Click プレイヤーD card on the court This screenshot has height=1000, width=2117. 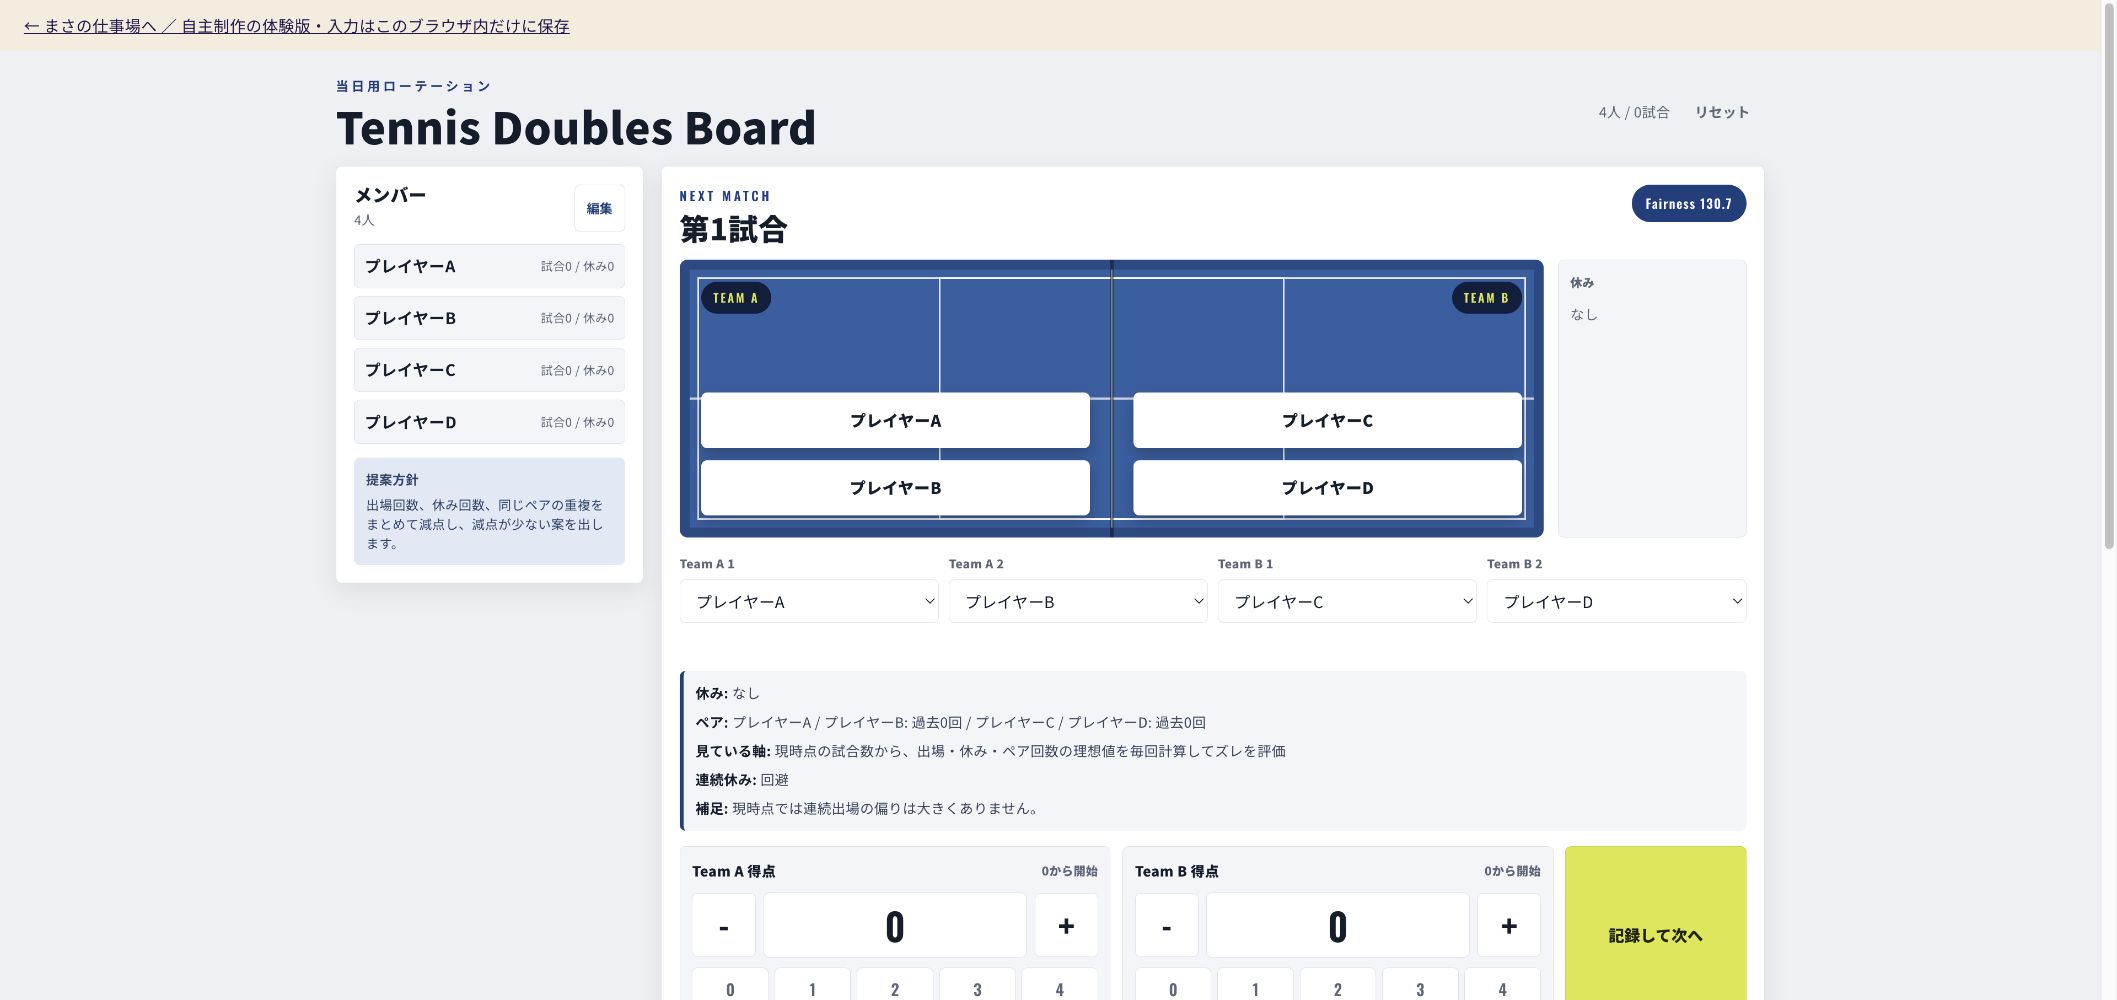coord(1327,487)
